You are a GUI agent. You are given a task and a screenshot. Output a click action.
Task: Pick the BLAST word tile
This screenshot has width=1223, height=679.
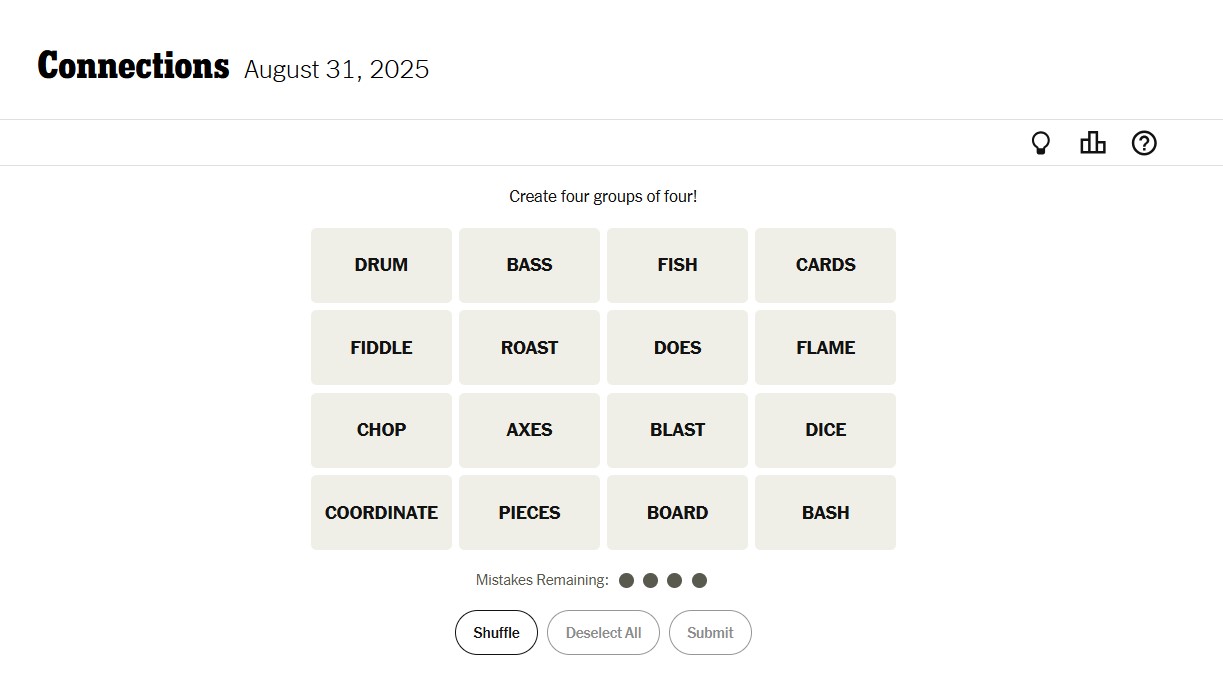pyautogui.click(x=677, y=430)
